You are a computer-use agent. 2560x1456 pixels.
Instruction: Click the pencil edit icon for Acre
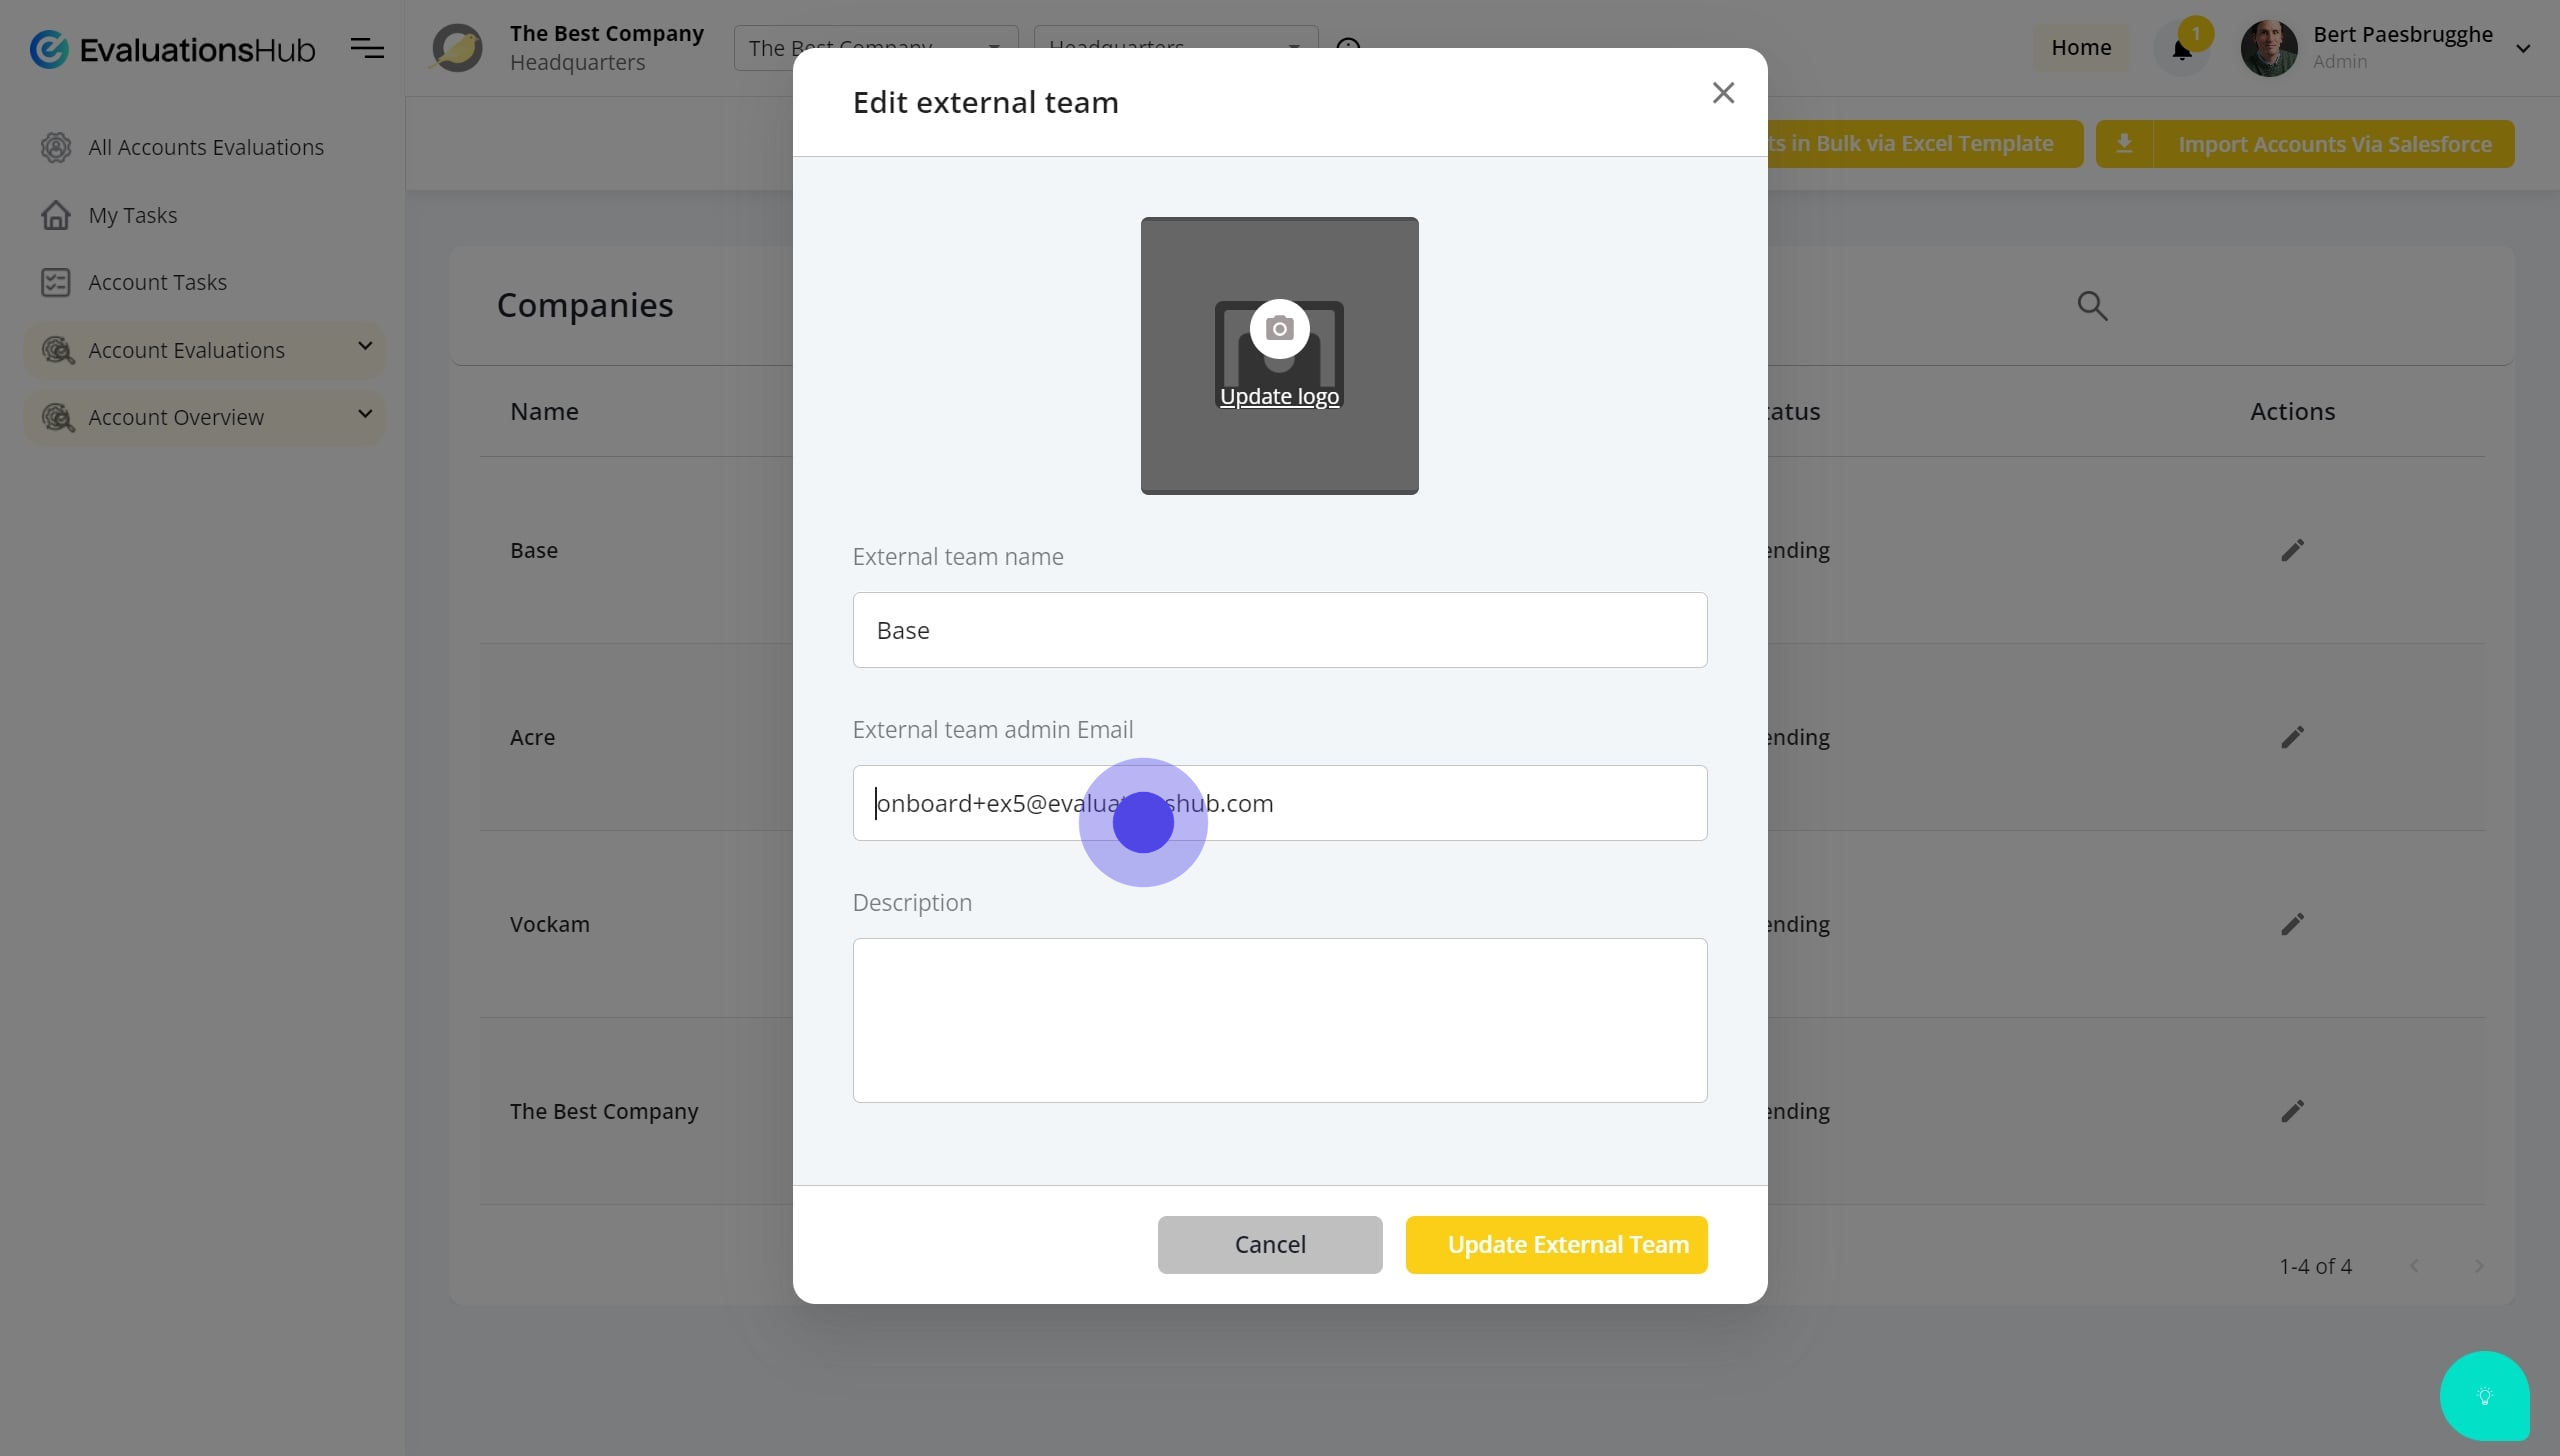click(x=2292, y=738)
